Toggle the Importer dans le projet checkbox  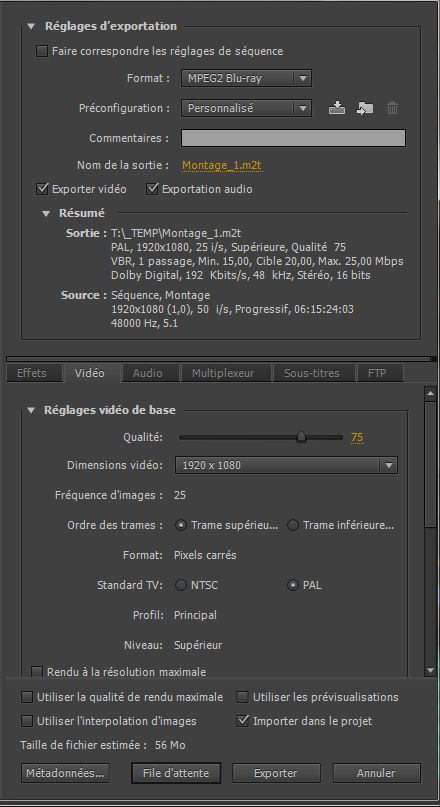point(242,721)
